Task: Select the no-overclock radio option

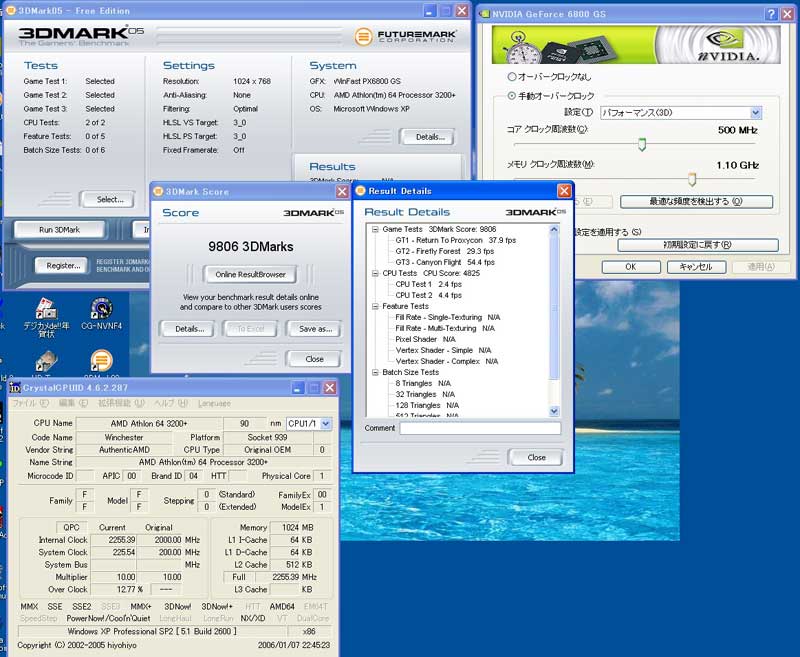Action: pyautogui.click(x=512, y=77)
